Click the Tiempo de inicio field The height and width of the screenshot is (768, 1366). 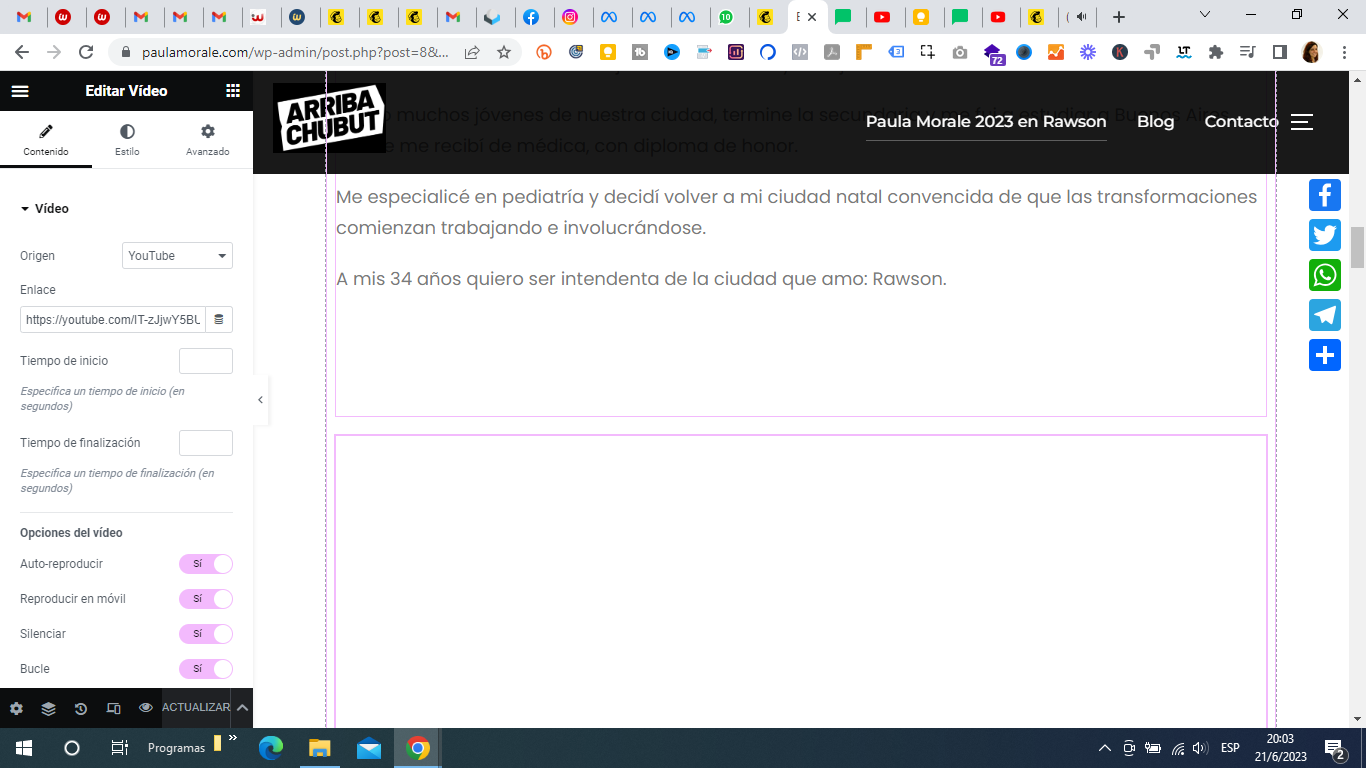pyautogui.click(x=206, y=361)
